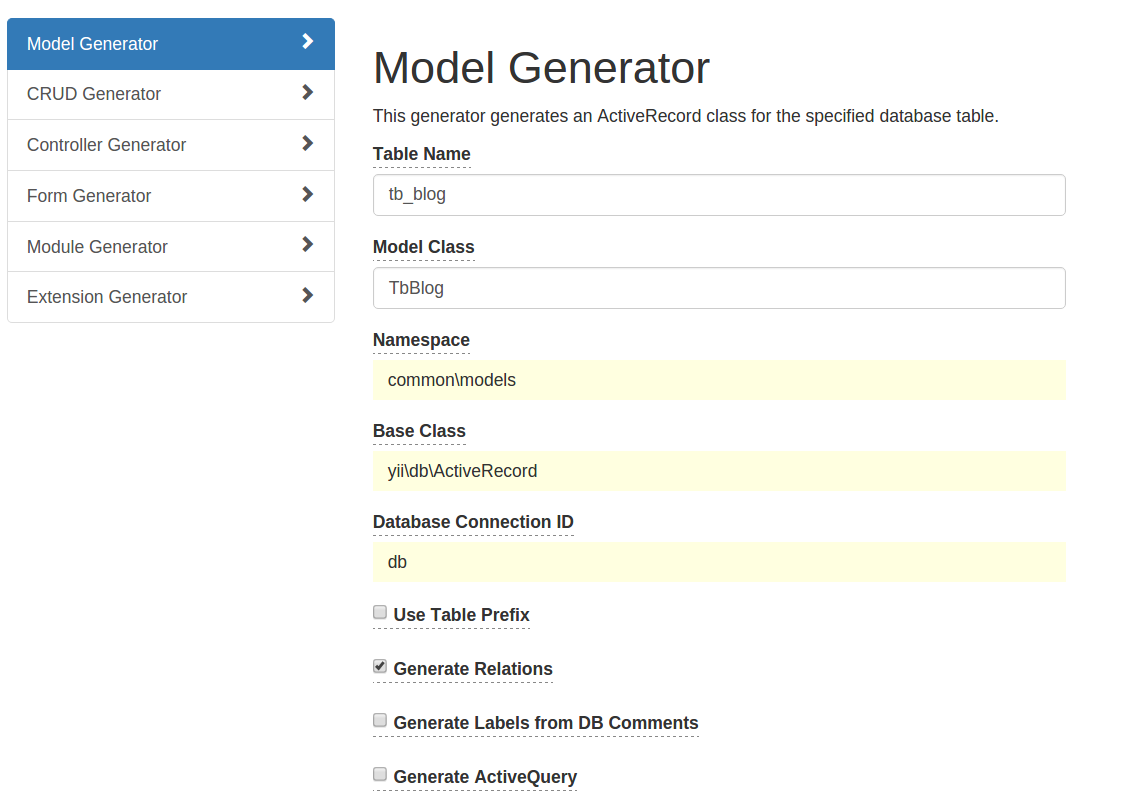This screenshot has height=812, width=1132.
Task: Open the Extension Generator menu item
Action: pos(171,297)
